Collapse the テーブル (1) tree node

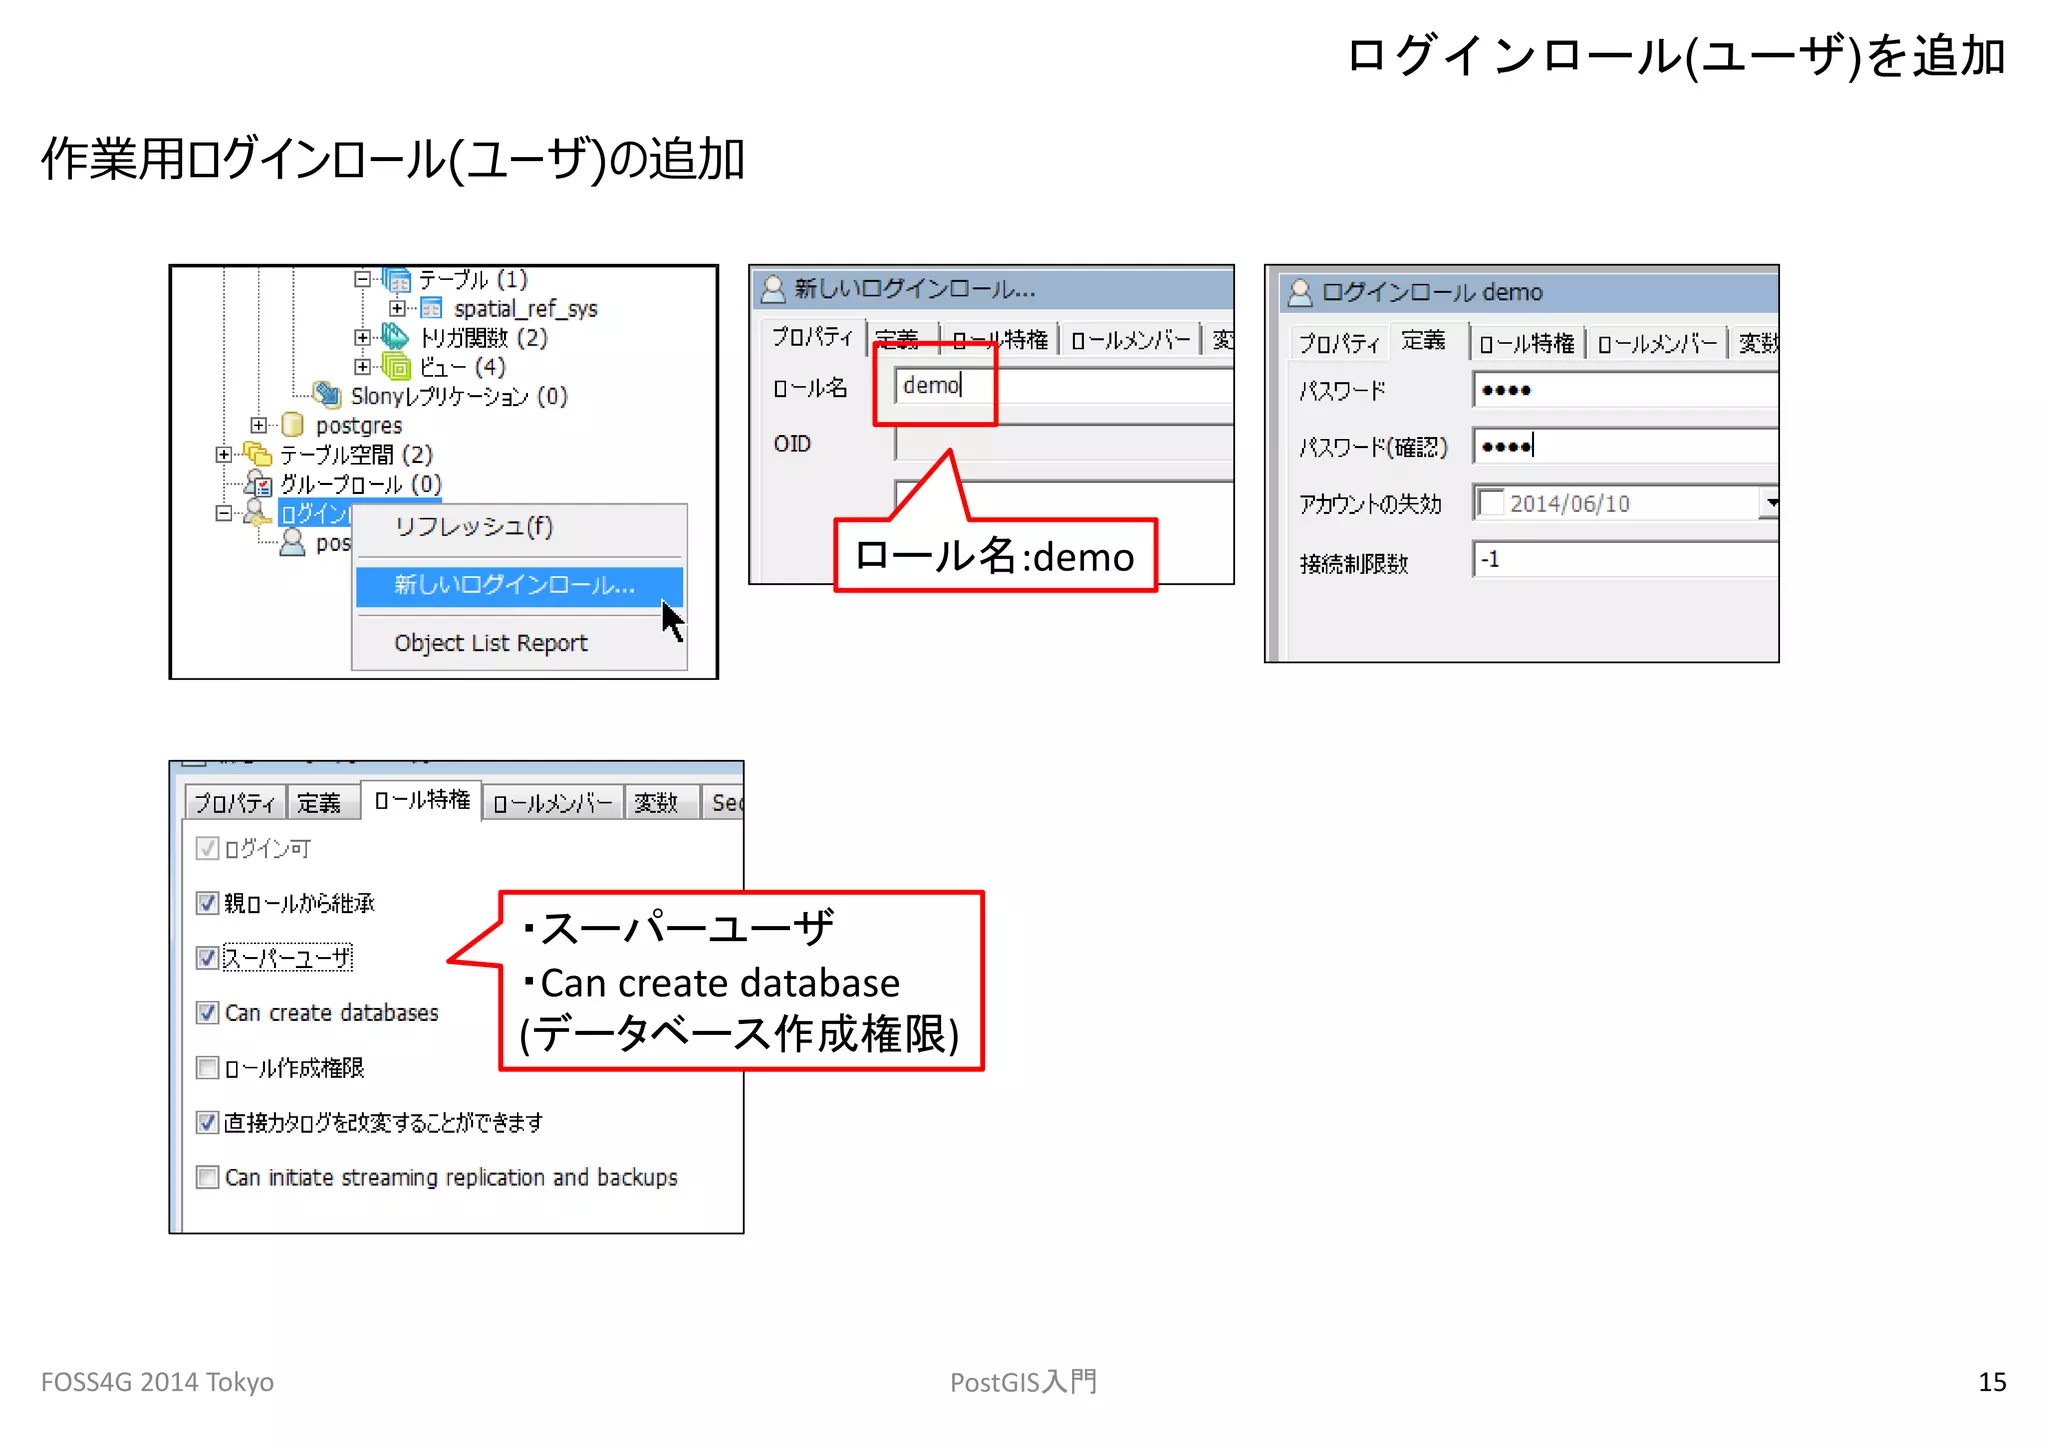362,279
